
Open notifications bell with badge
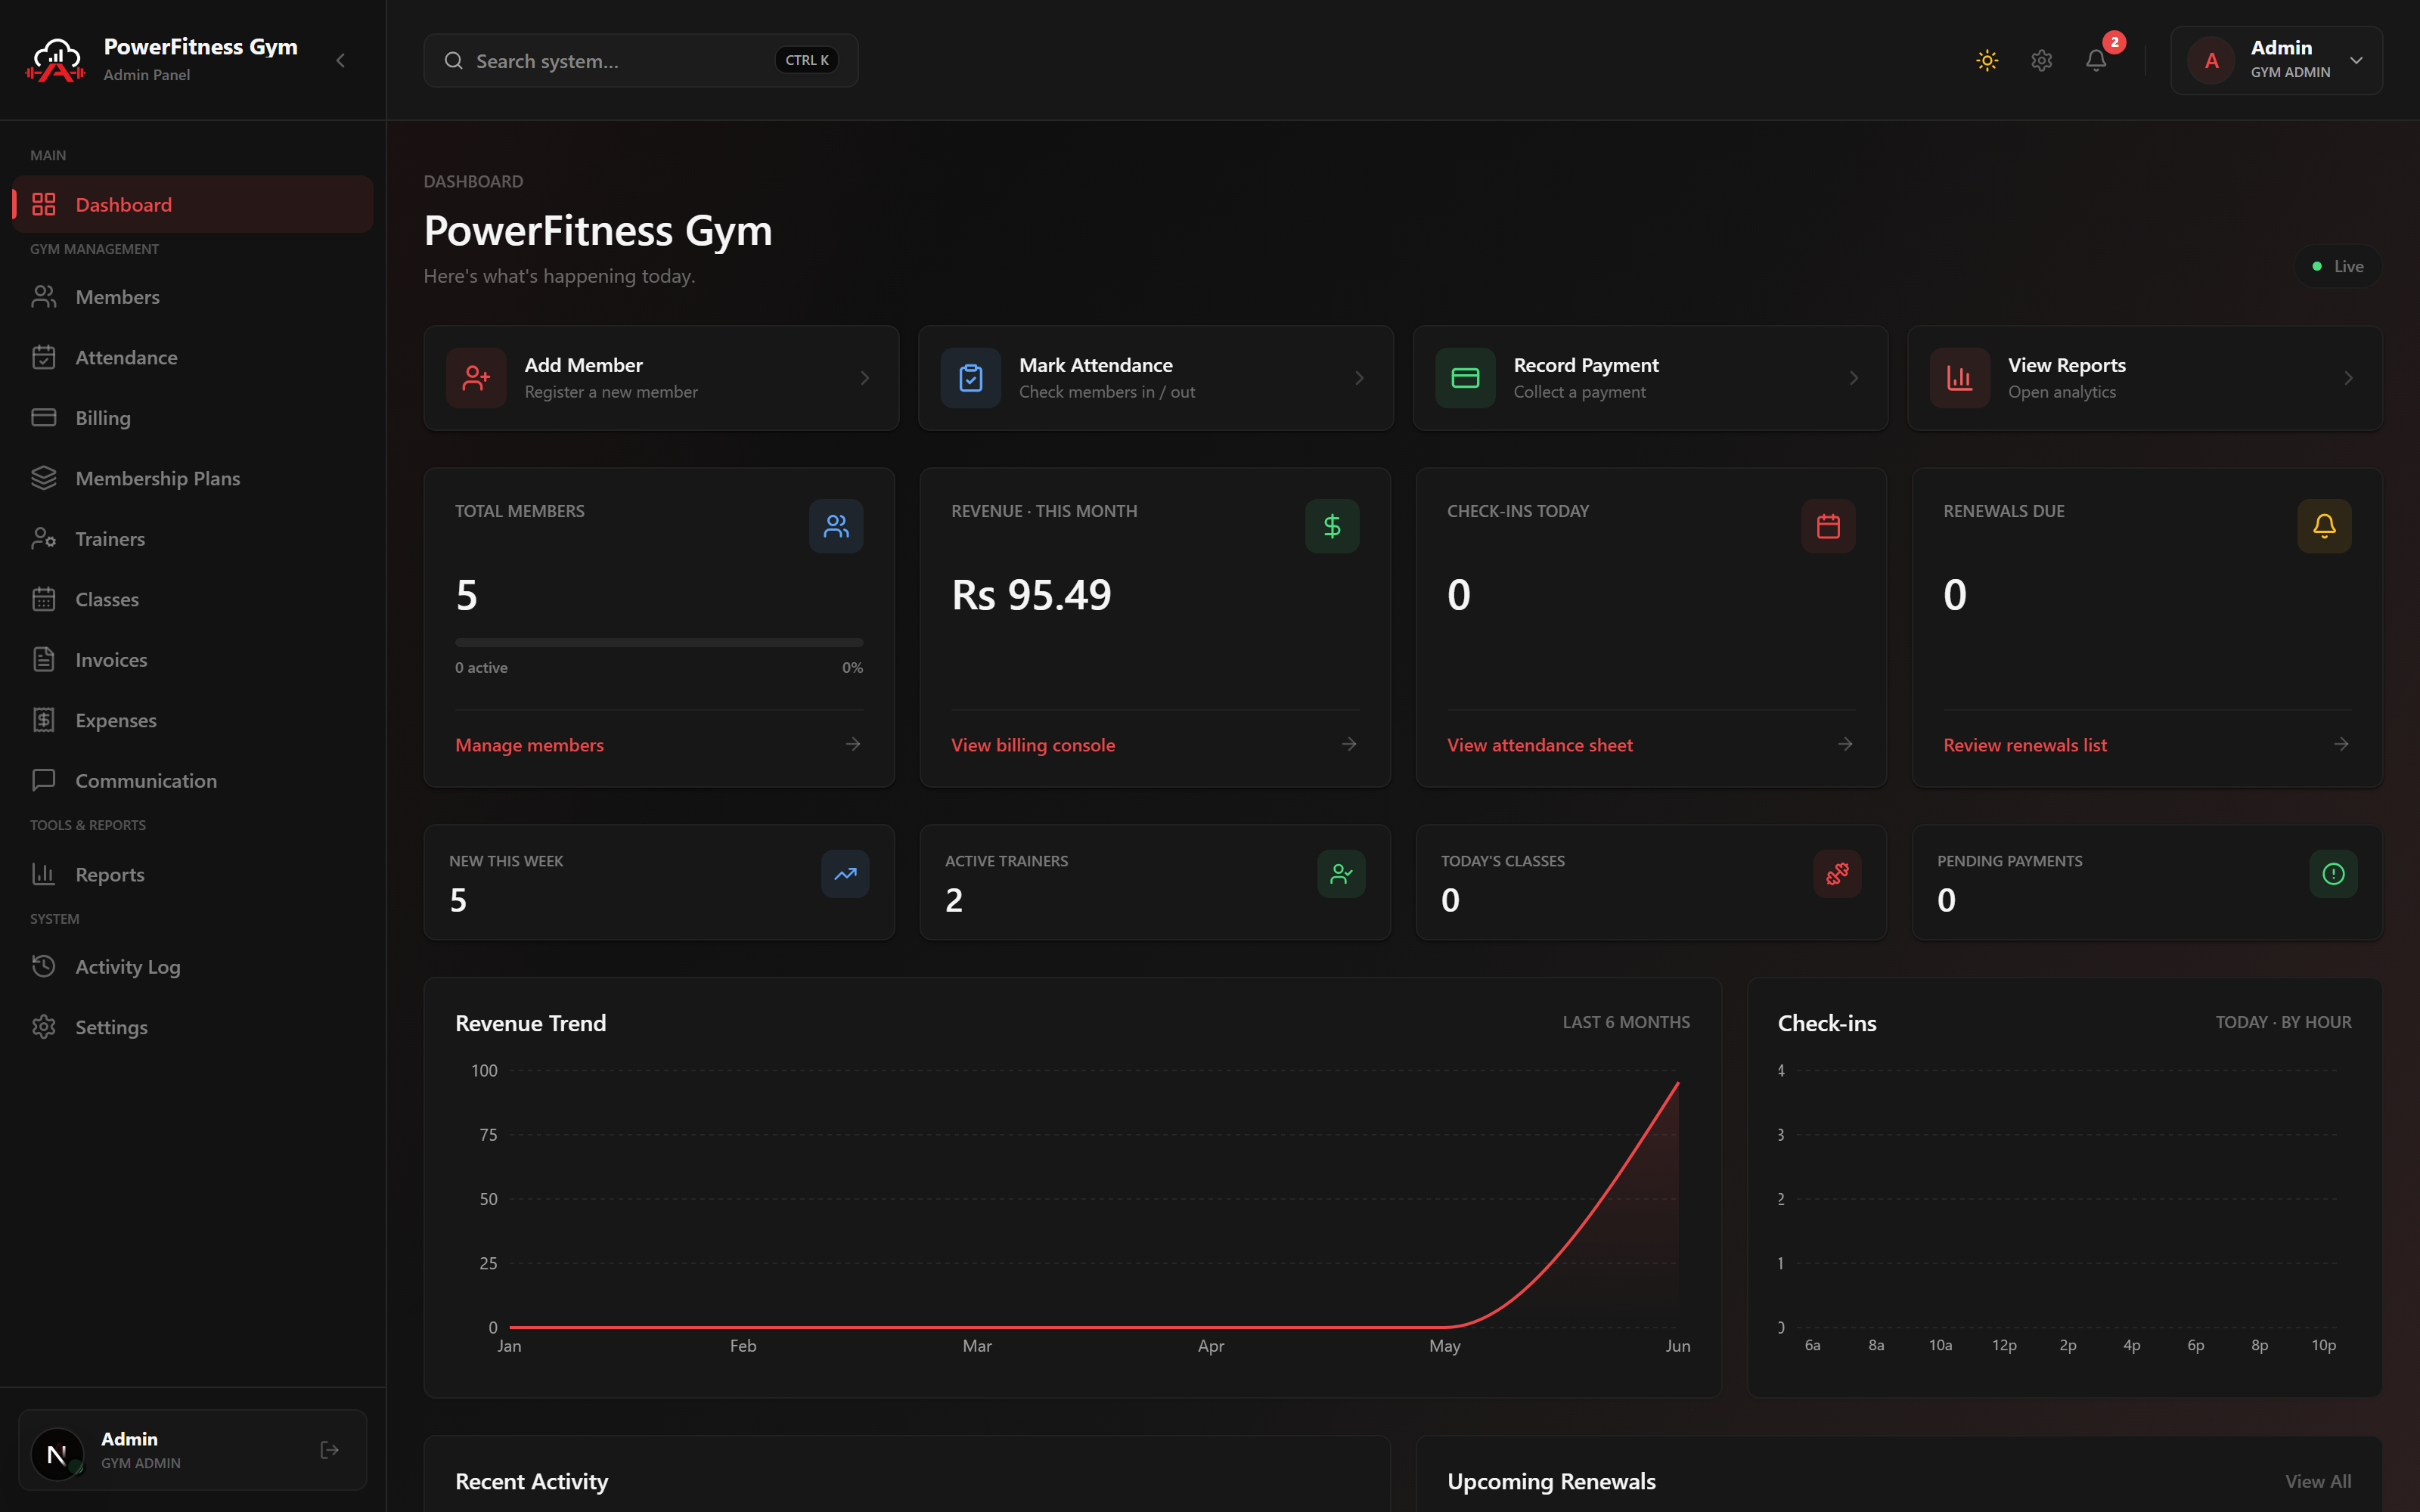[x=2097, y=60]
